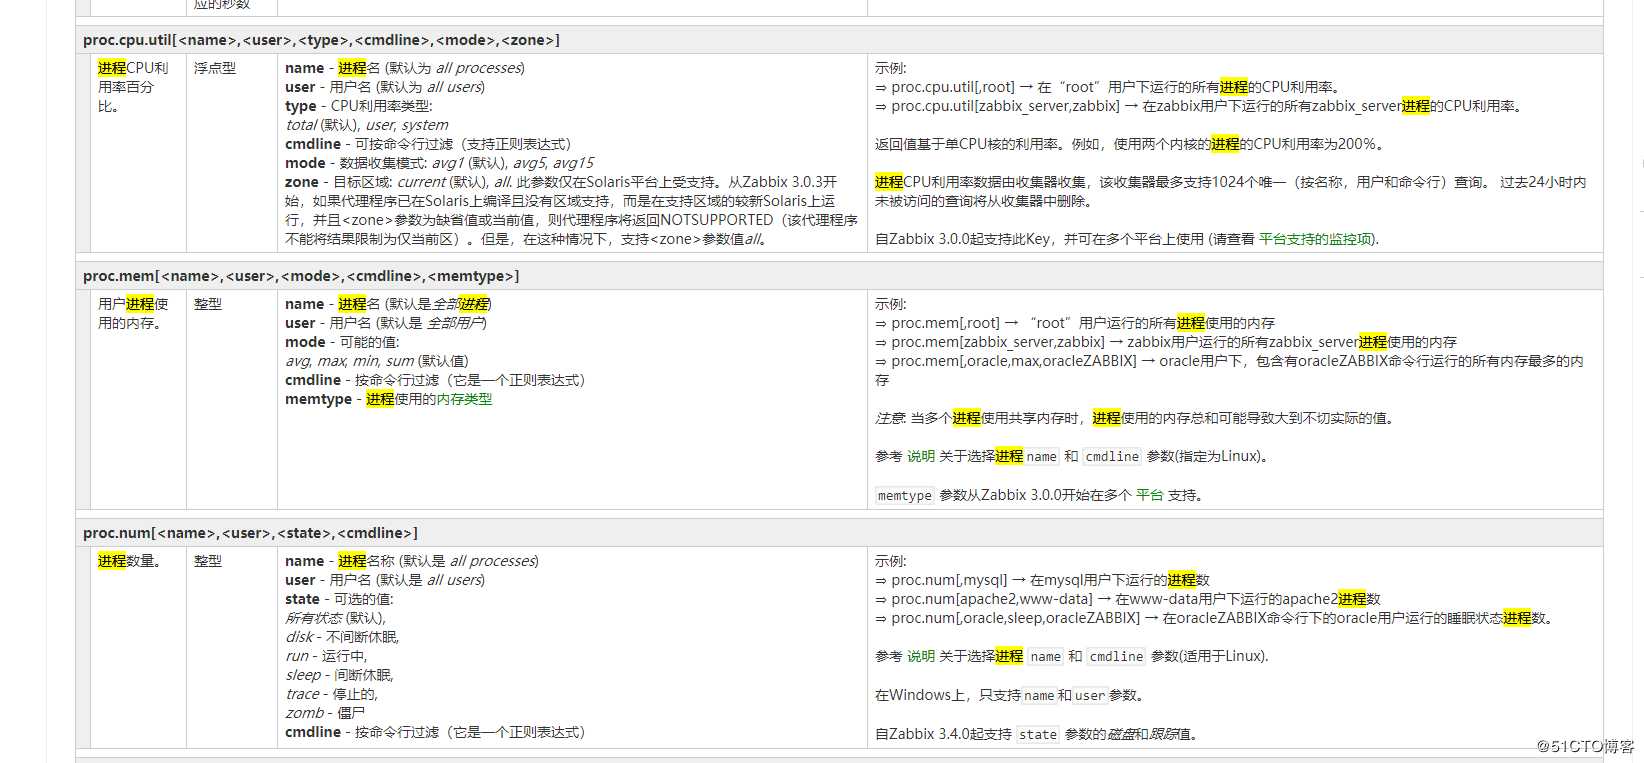This screenshot has width=1644, height=763.
Task: Click the proc.num[,oracle,sleep,oracleZABBIX] example
Action: click(x=1215, y=618)
